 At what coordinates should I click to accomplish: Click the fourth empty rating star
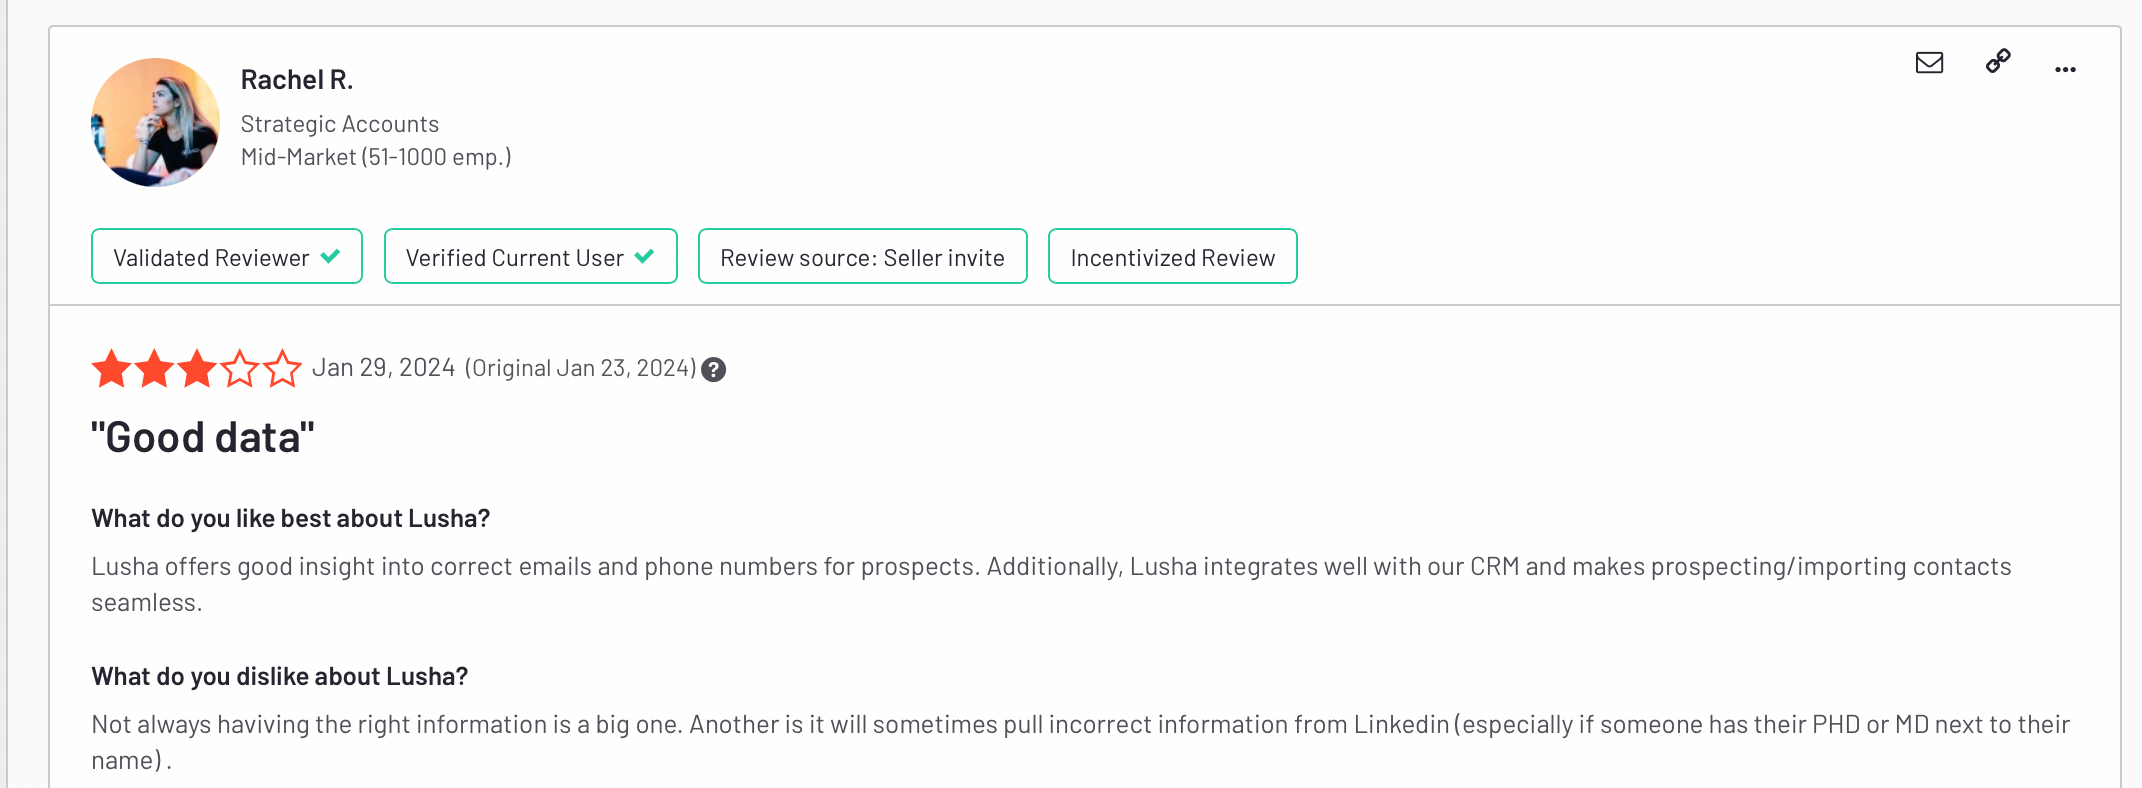(240, 369)
